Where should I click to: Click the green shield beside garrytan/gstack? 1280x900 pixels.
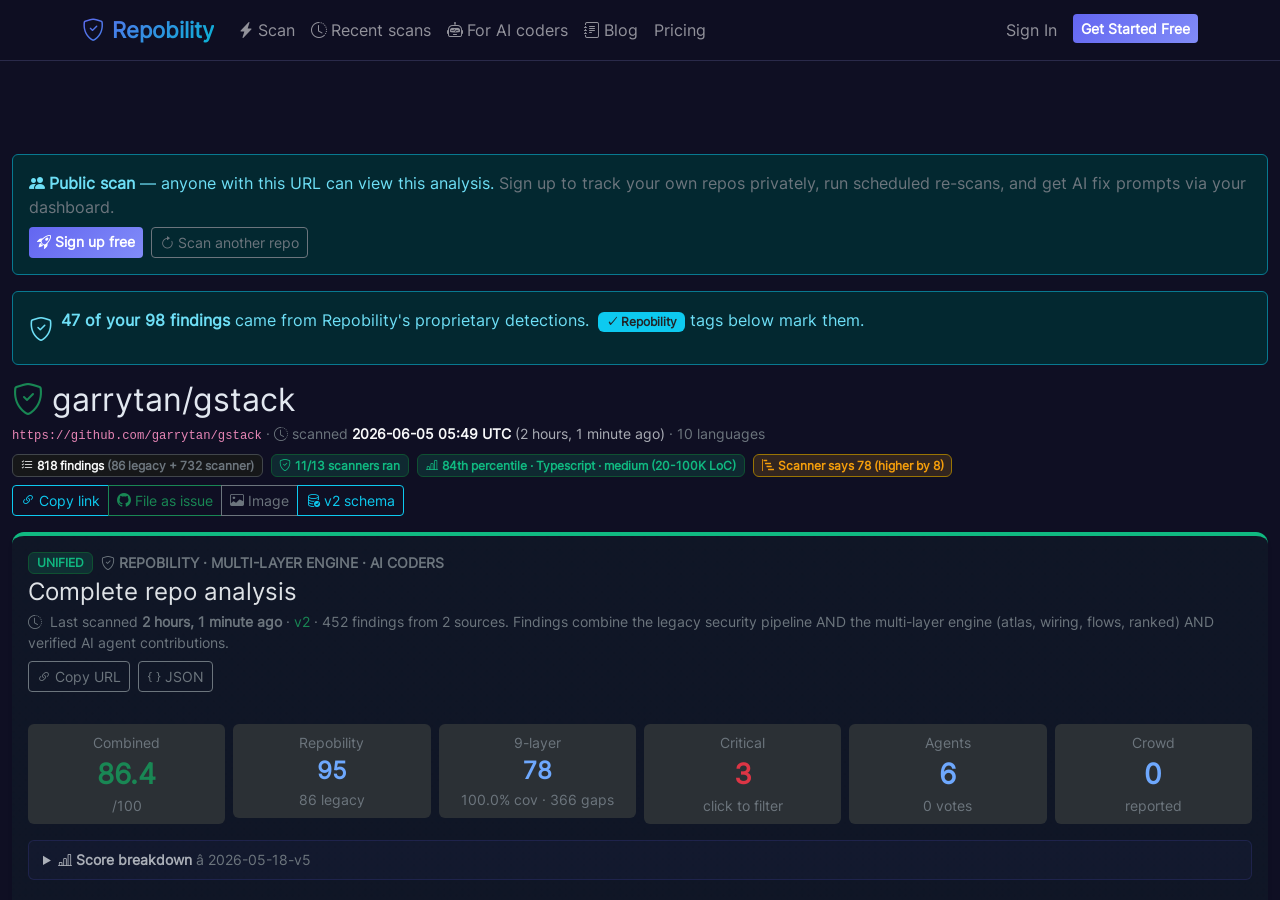click(28, 399)
